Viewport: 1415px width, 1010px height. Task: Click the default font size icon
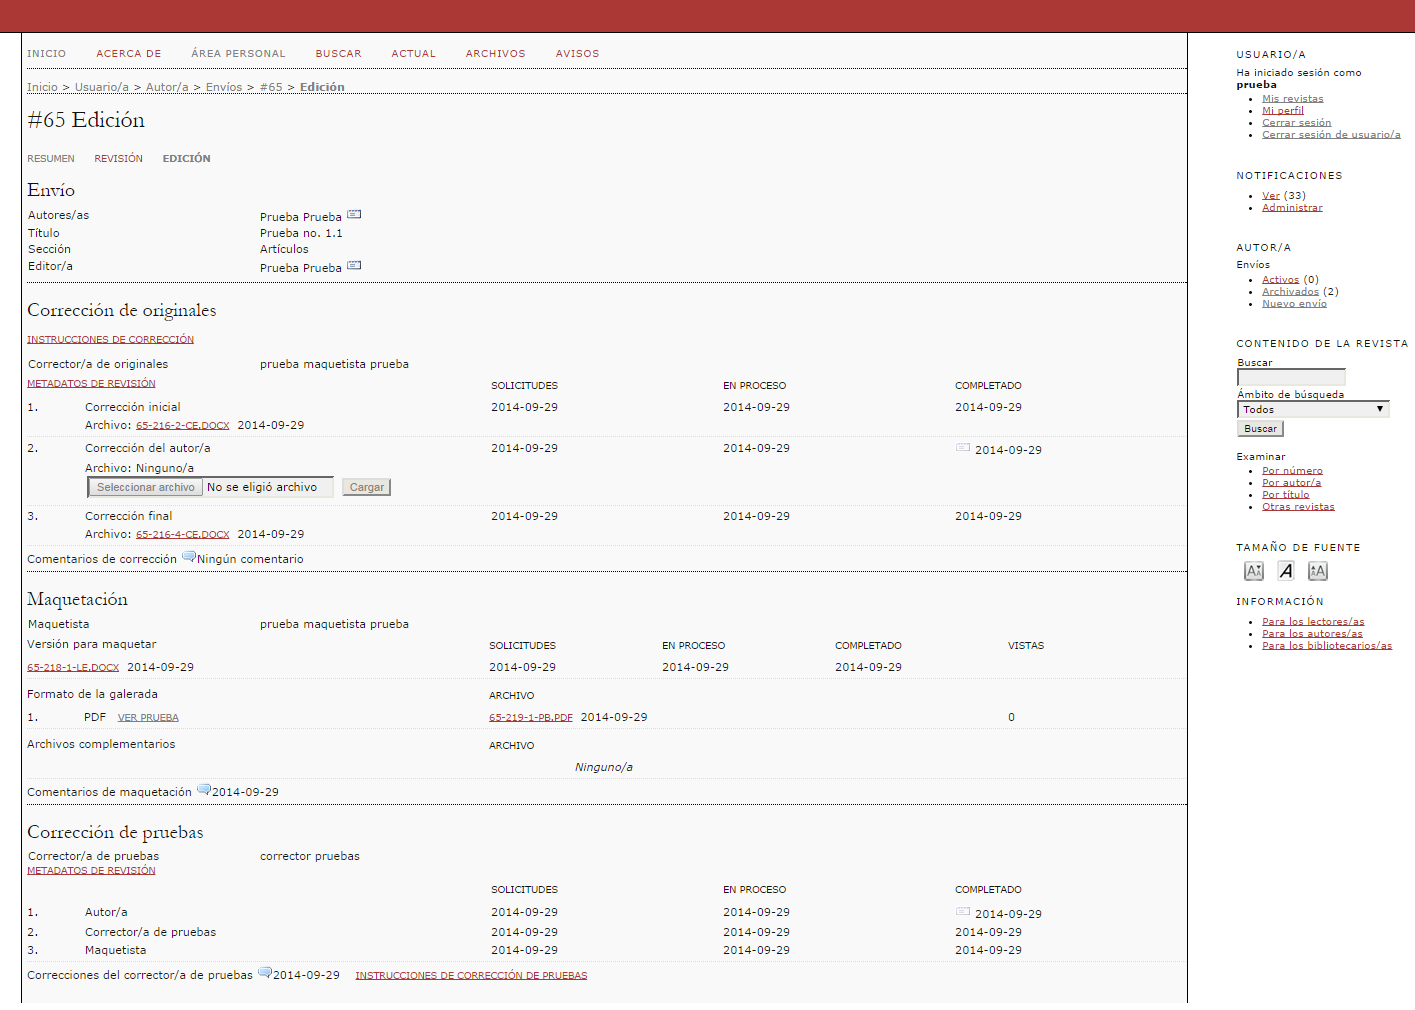tap(1286, 571)
